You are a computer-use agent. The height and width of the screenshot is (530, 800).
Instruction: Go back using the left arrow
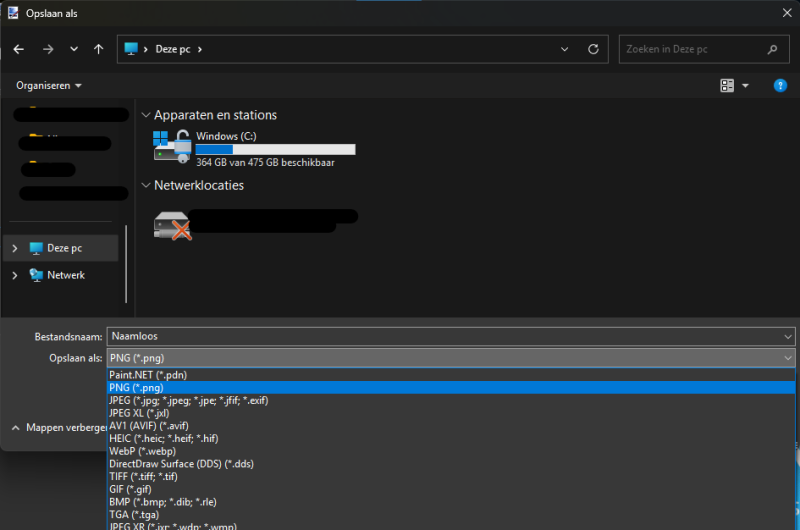coord(19,49)
